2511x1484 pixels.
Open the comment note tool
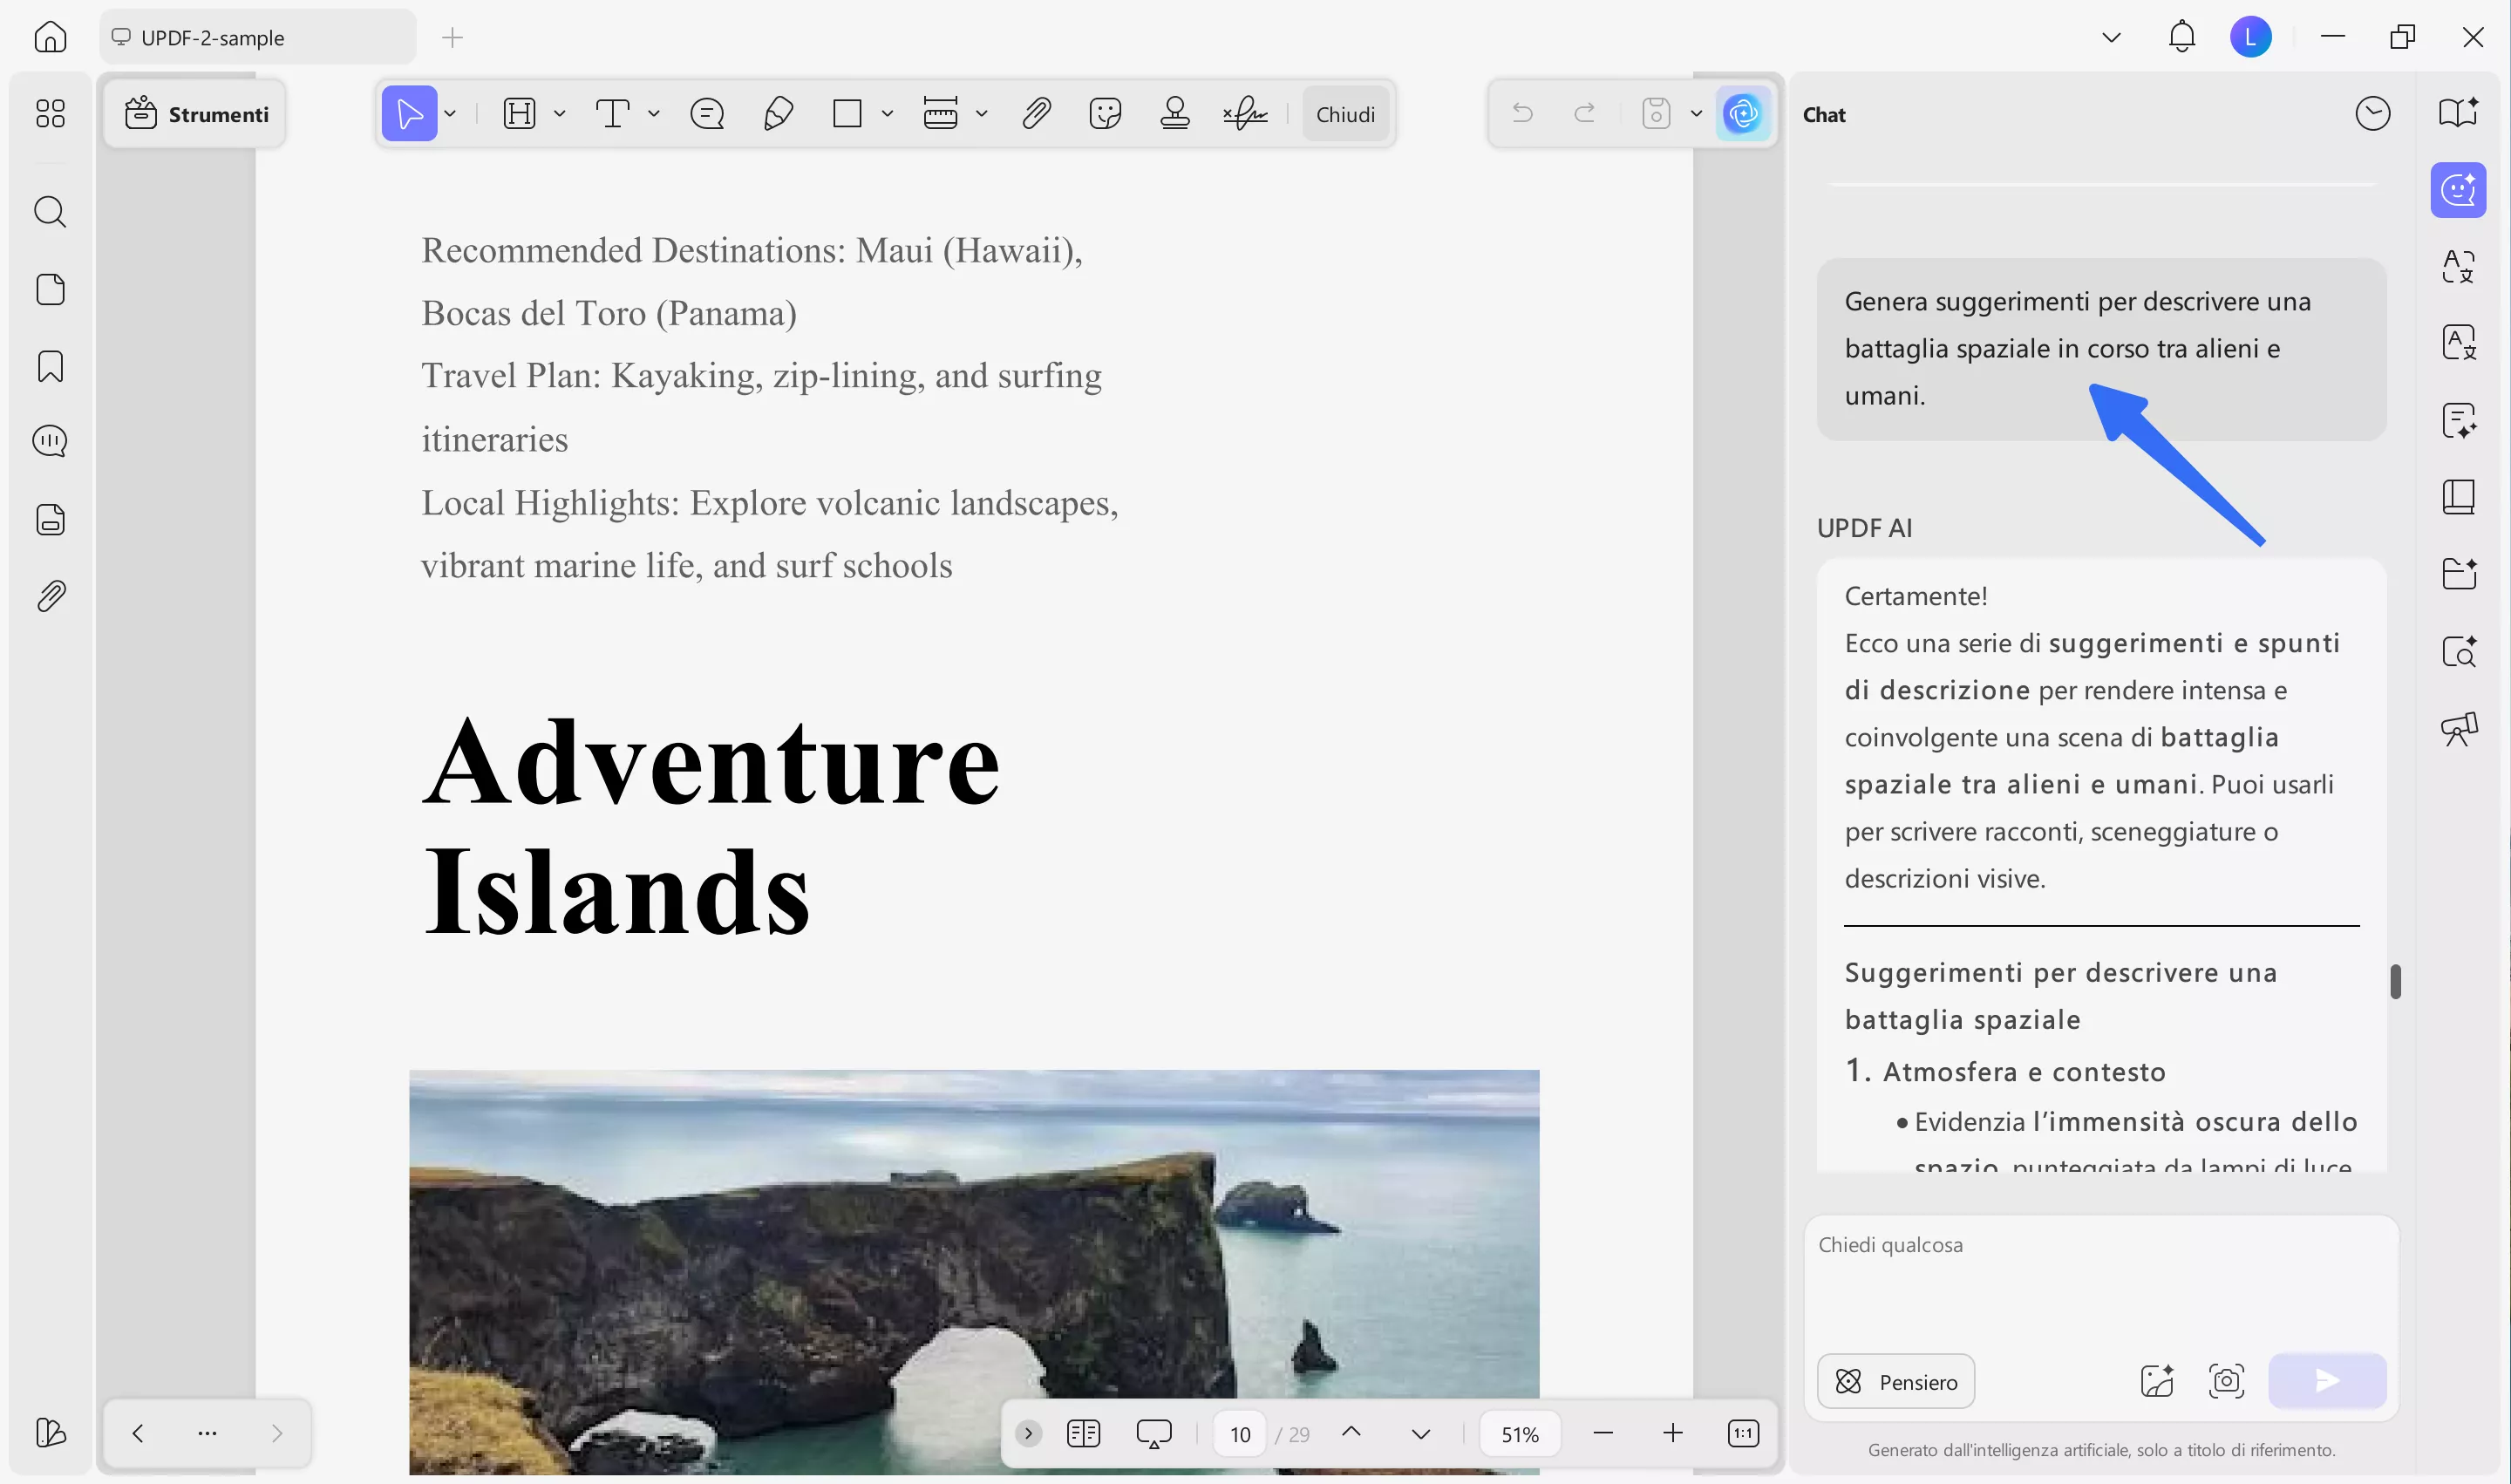707,114
